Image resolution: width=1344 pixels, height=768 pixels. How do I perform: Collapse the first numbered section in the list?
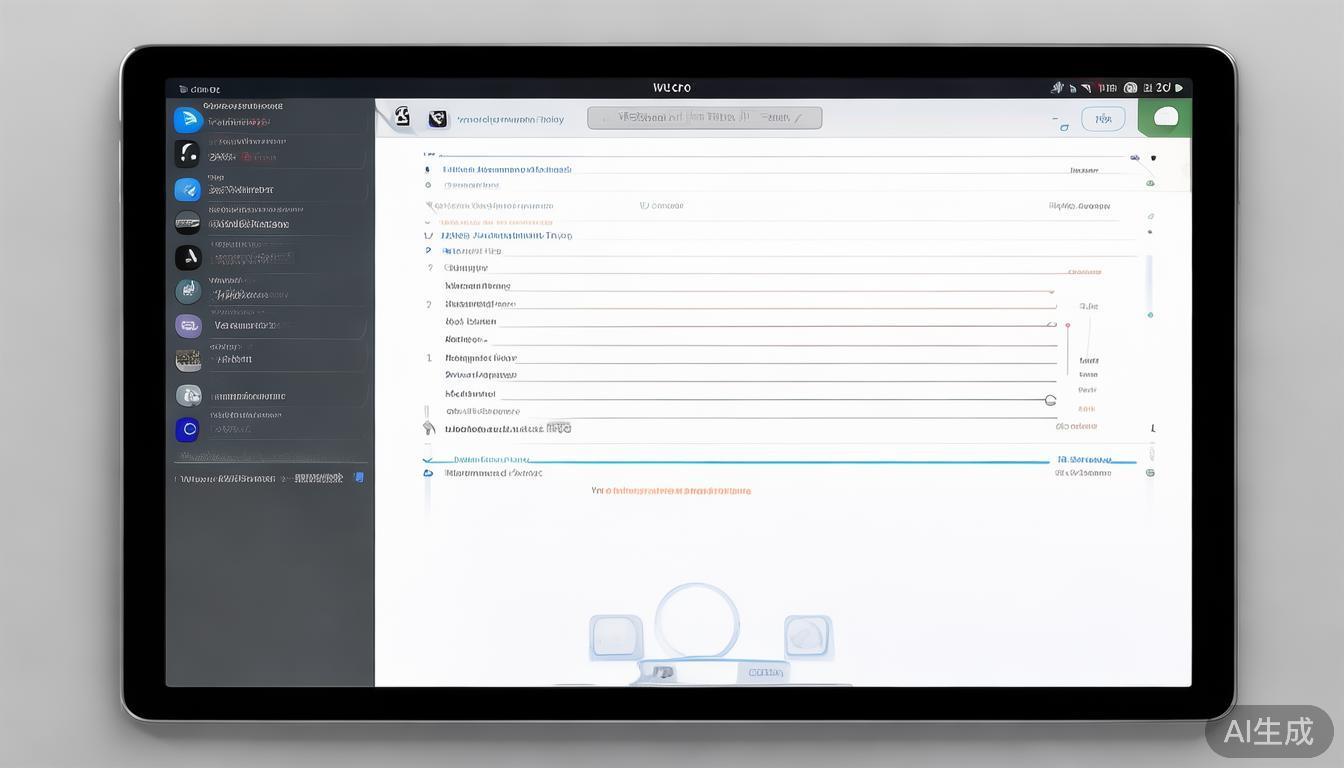pyautogui.click(x=429, y=236)
